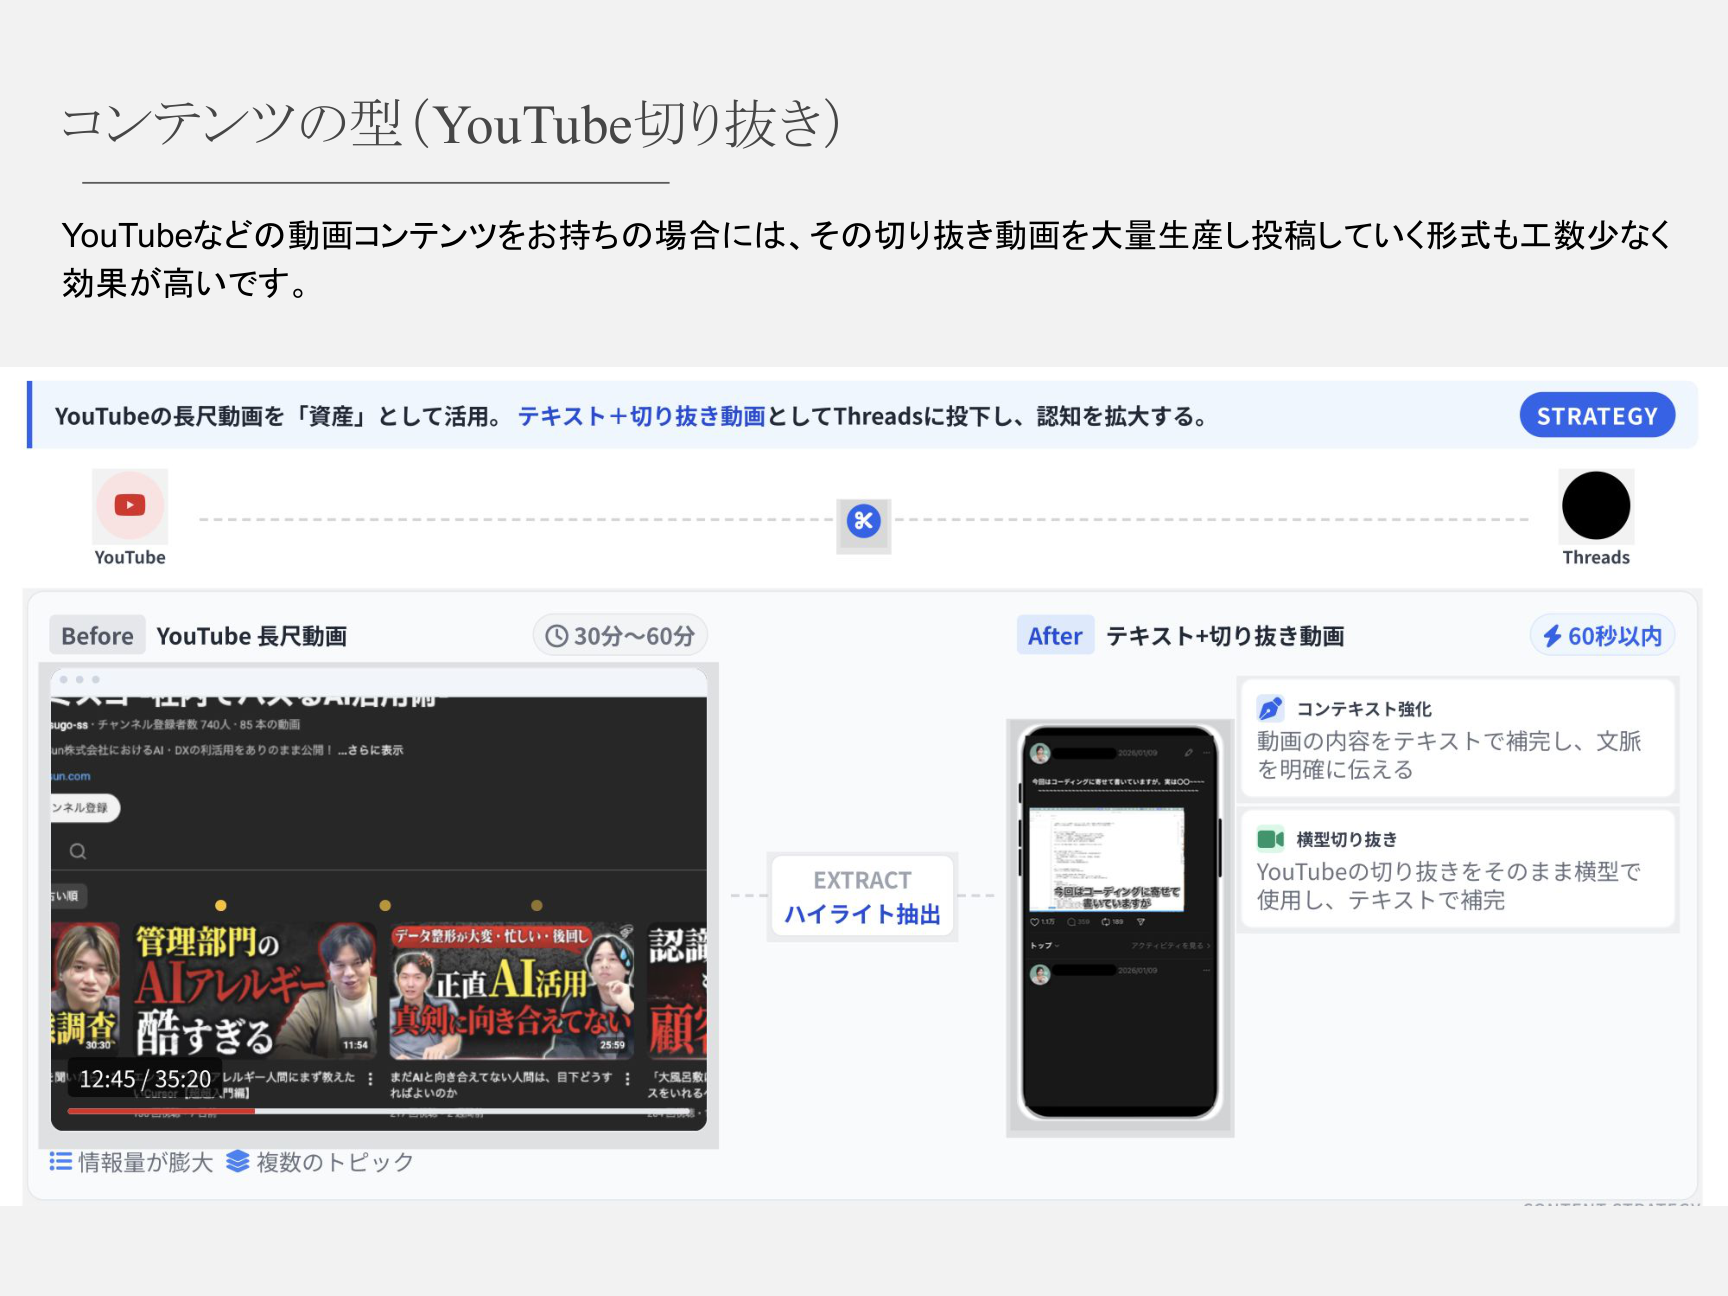Click the search magnifier in YouTube channel page
This screenshot has height=1296, width=1728.
click(78, 852)
